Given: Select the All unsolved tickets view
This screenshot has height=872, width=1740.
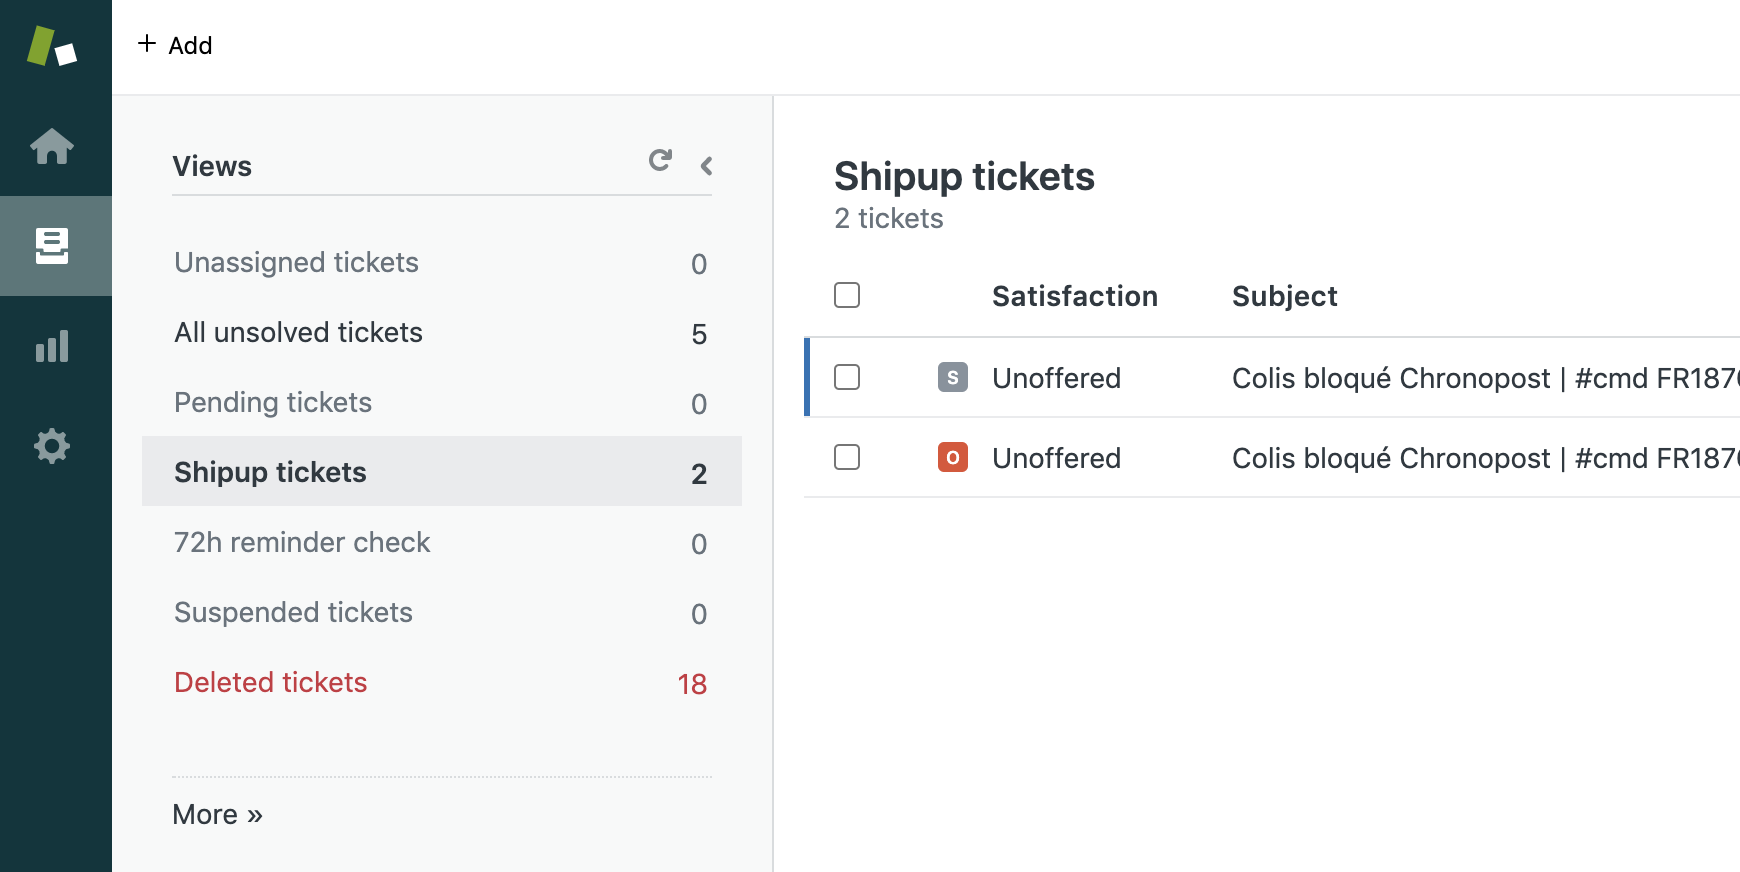Looking at the screenshot, I should pyautogui.click(x=298, y=332).
